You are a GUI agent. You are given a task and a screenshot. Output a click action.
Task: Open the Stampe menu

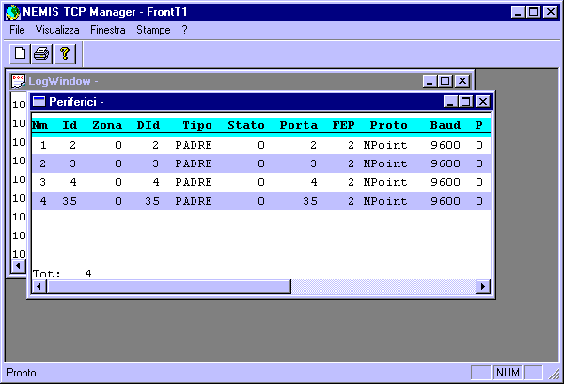pyautogui.click(x=153, y=30)
